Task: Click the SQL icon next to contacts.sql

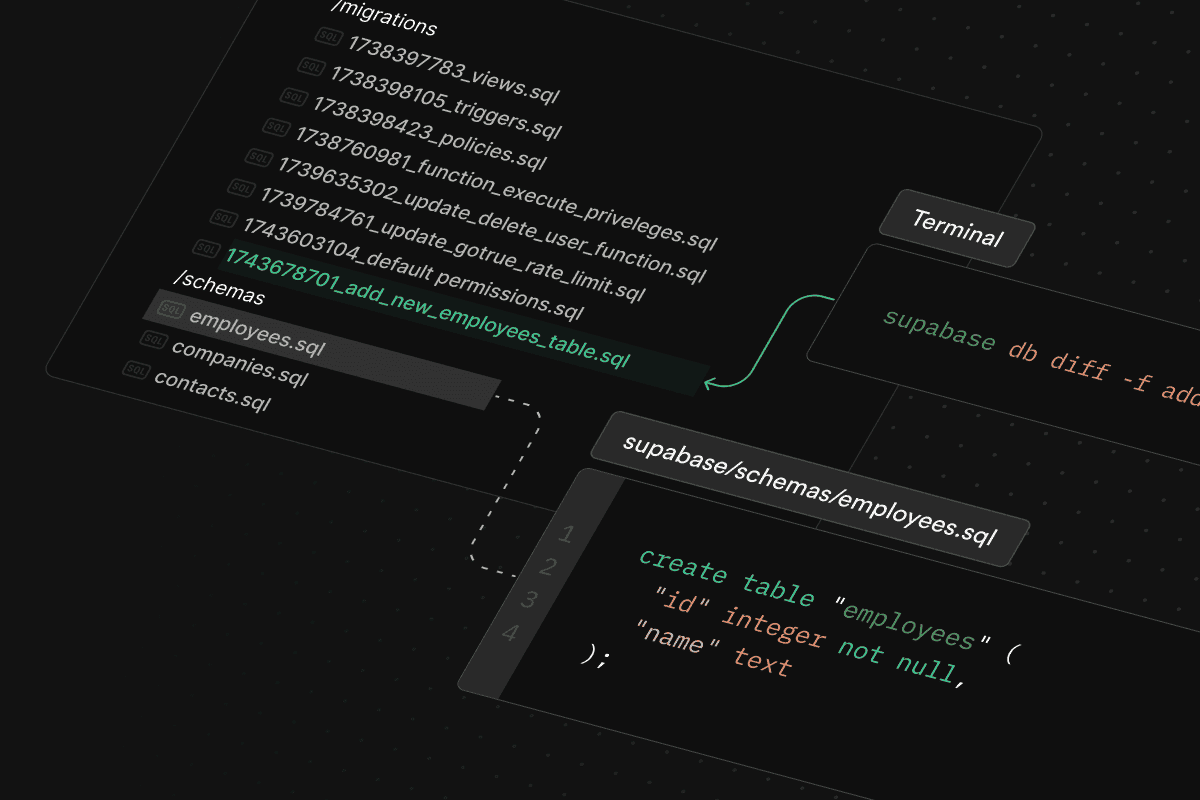Action: point(137,369)
